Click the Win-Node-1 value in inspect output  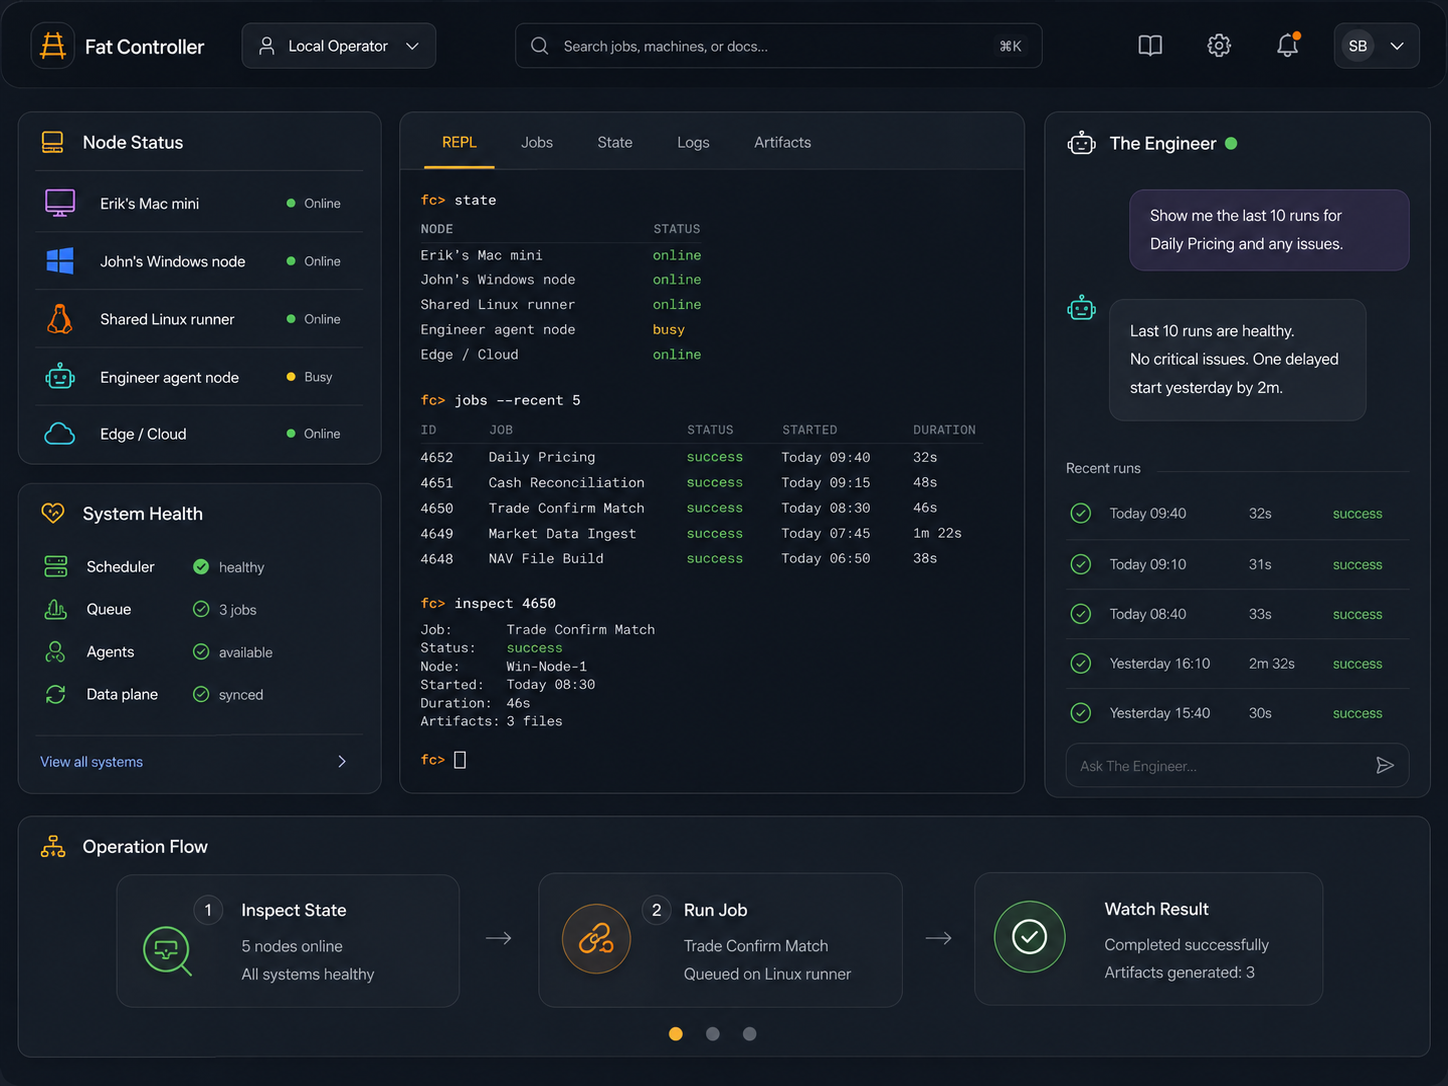[547, 667]
